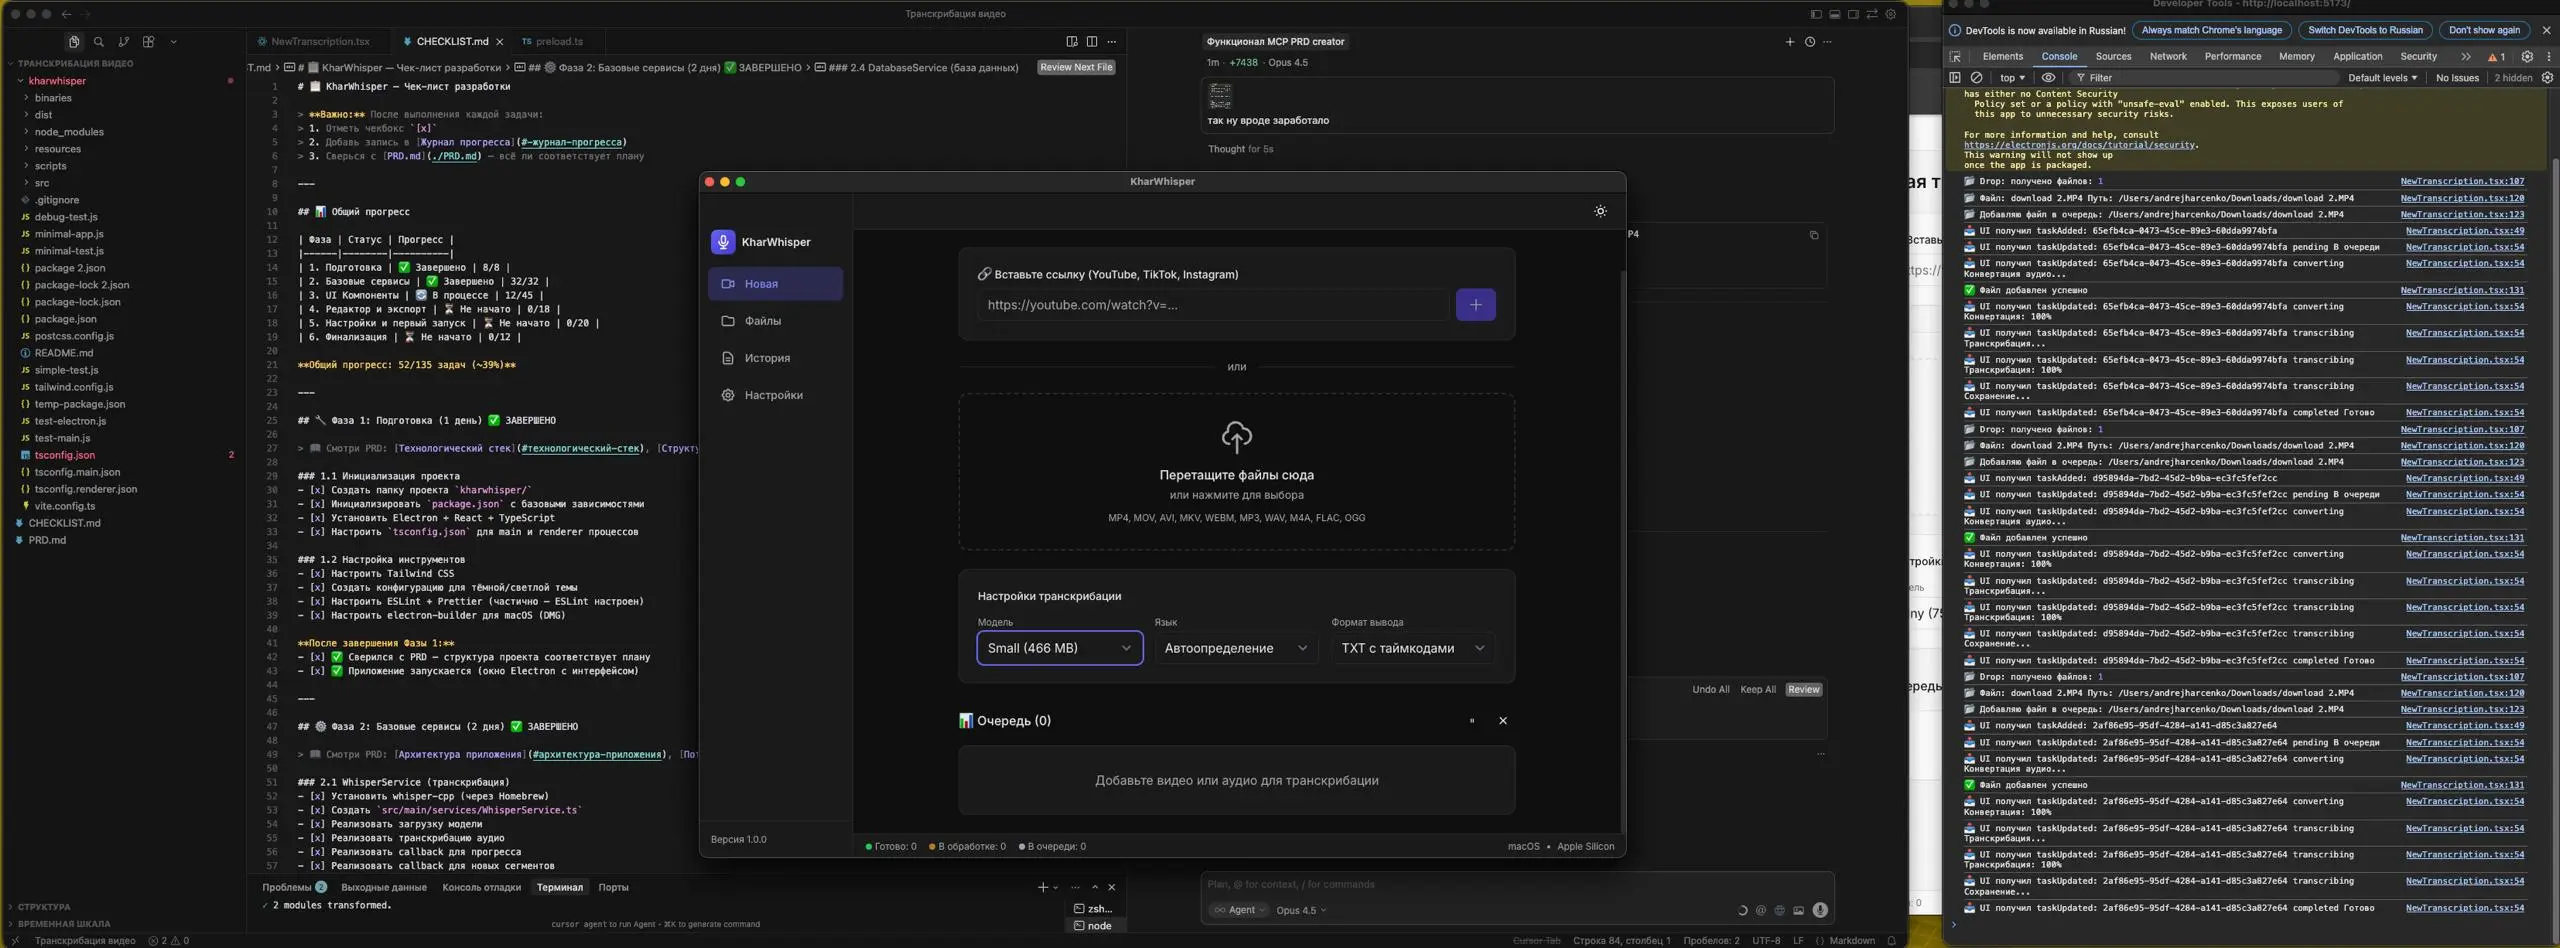Open Cursor settings gear in the title bar
2560x948 pixels.
tap(1890, 14)
